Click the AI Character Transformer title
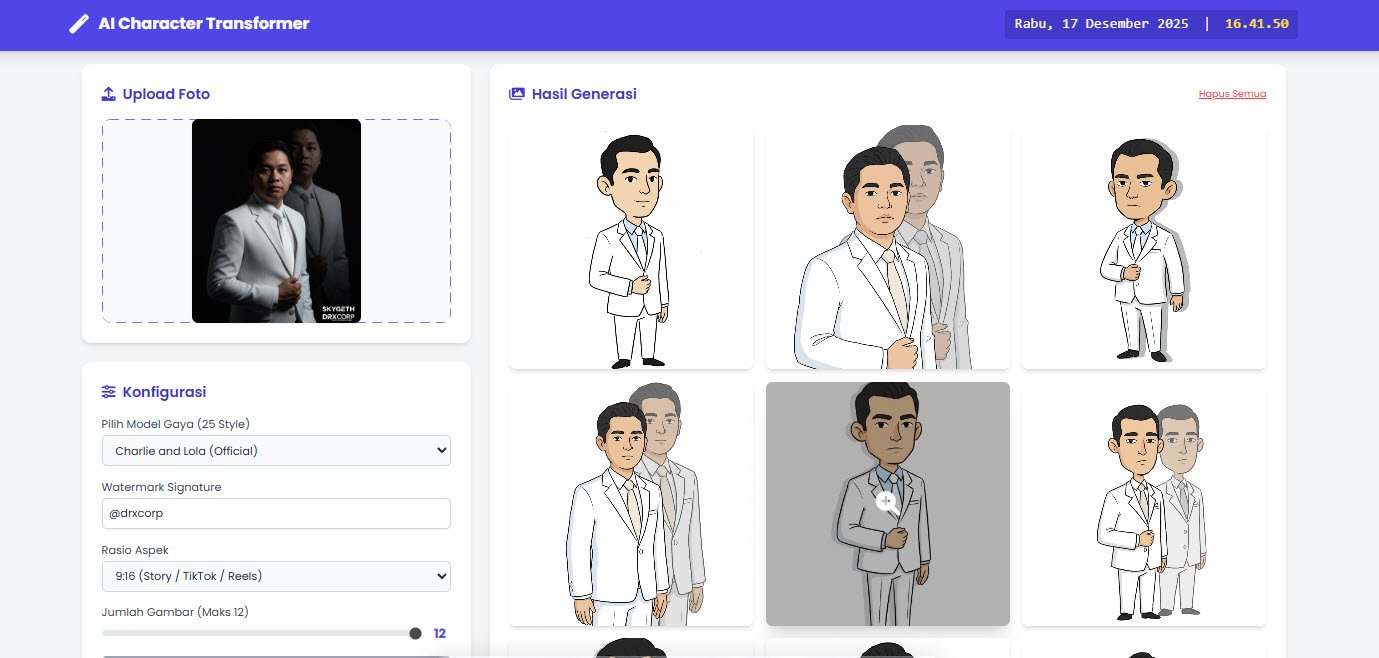This screenshot has height=658, width=1379. [204, 24]
